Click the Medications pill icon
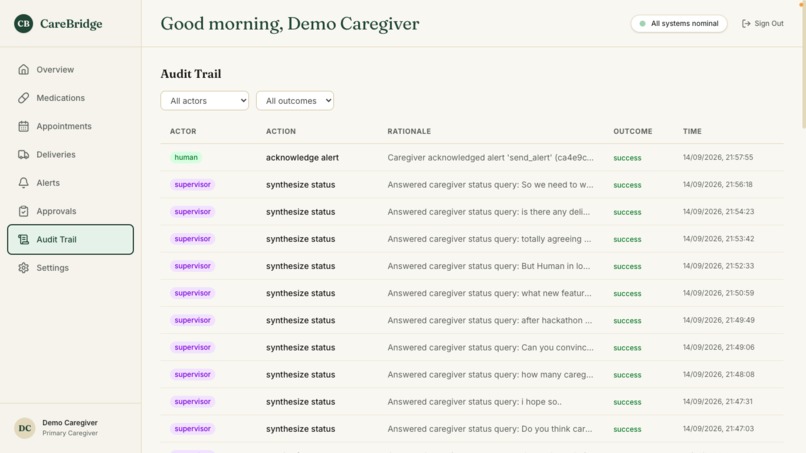The image size is (806, 453). pos(24,98)
